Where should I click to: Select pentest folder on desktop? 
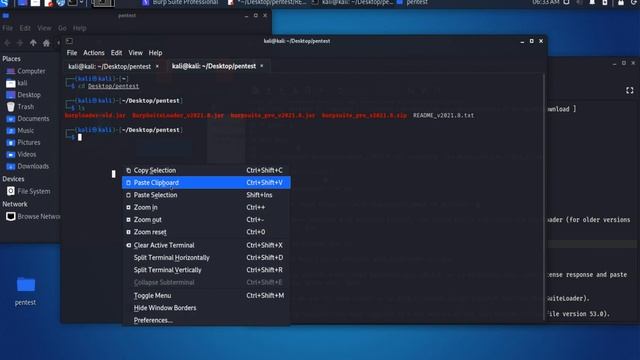pyautogui.click(x=25, y=291)
